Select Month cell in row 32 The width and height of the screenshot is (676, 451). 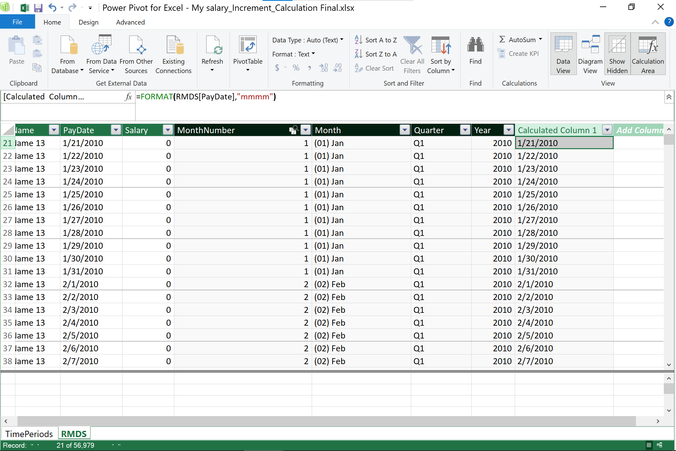361,284
